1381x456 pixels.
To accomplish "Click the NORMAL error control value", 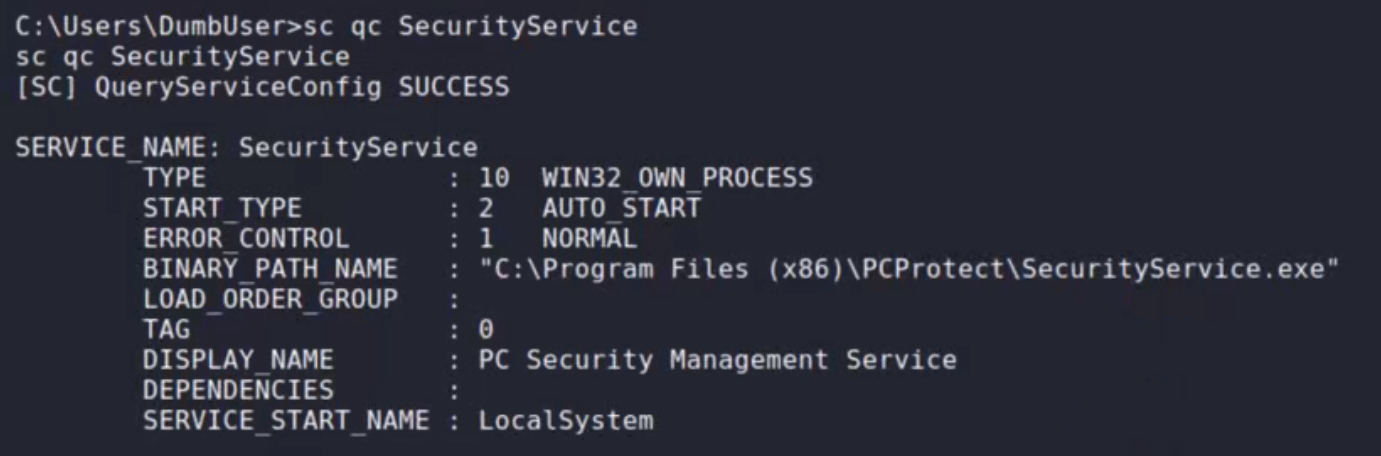I will point(589,239).
